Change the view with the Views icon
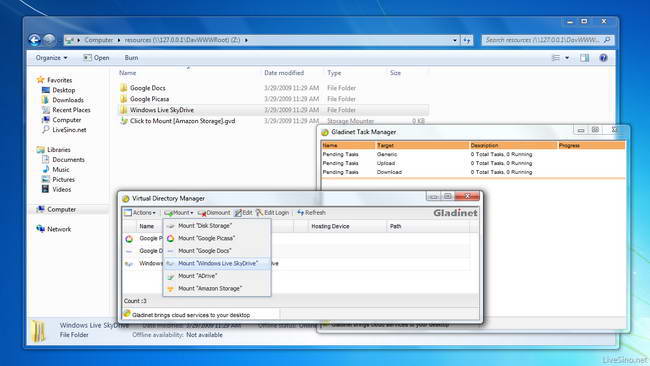The height and width of the screenshot is (366, 650). coord(556,58)
